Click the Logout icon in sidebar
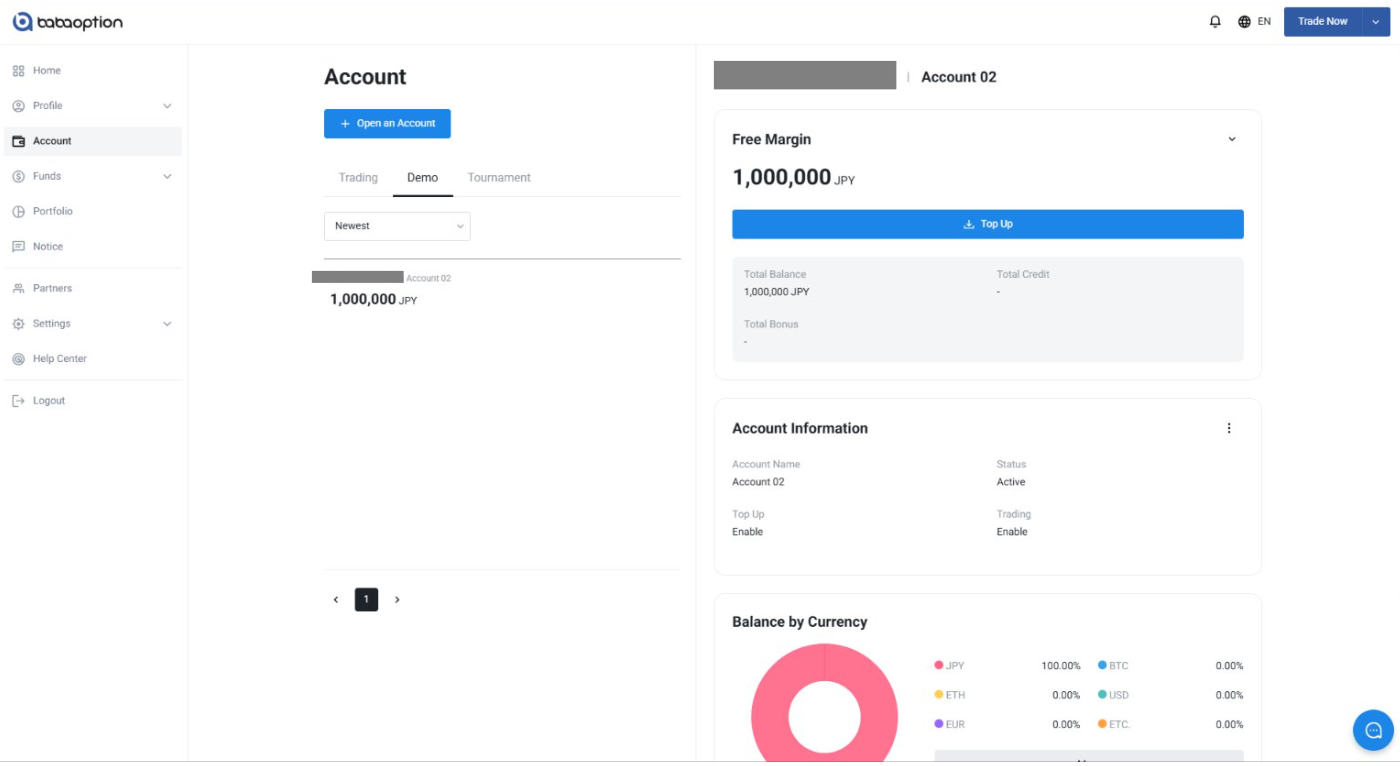This screenshot has height=766, width=1400. coord(18,401)
